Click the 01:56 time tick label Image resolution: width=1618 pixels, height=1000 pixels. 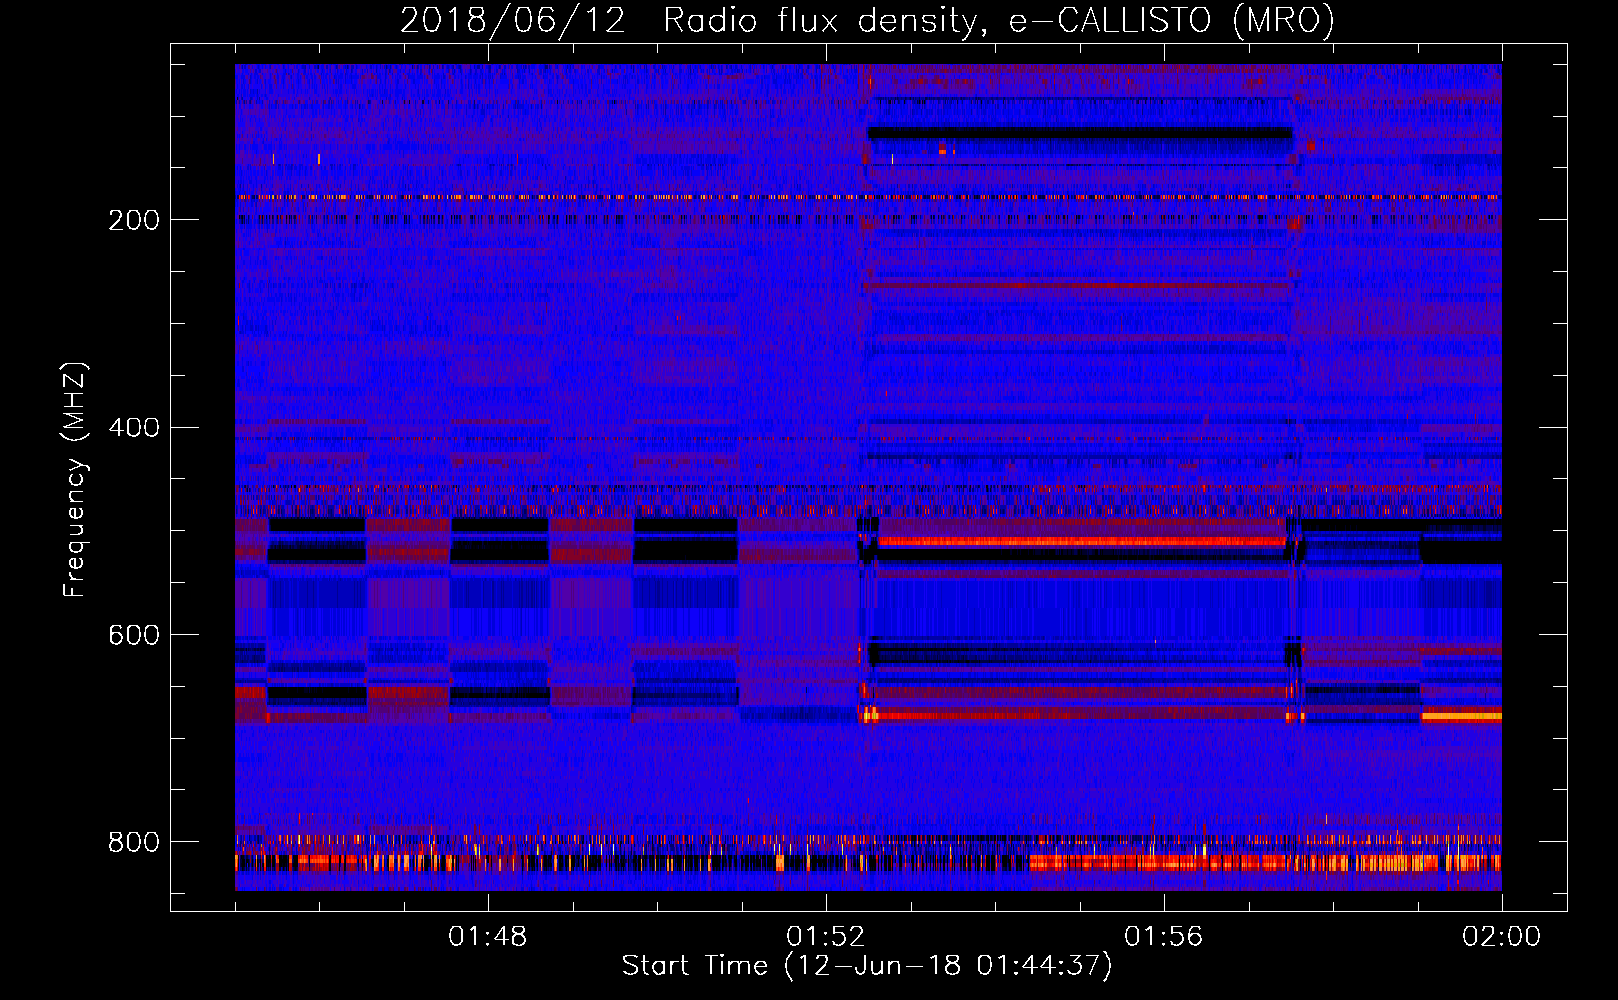tap(1164, 937)
